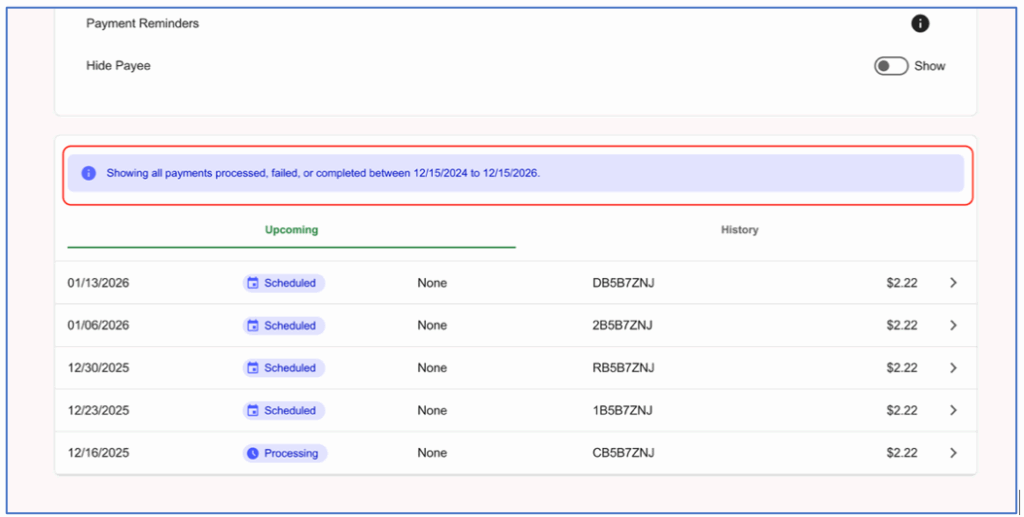
Task: Click calendar icon on 12/23/2025 Scheduled badge
Action: 253,411
